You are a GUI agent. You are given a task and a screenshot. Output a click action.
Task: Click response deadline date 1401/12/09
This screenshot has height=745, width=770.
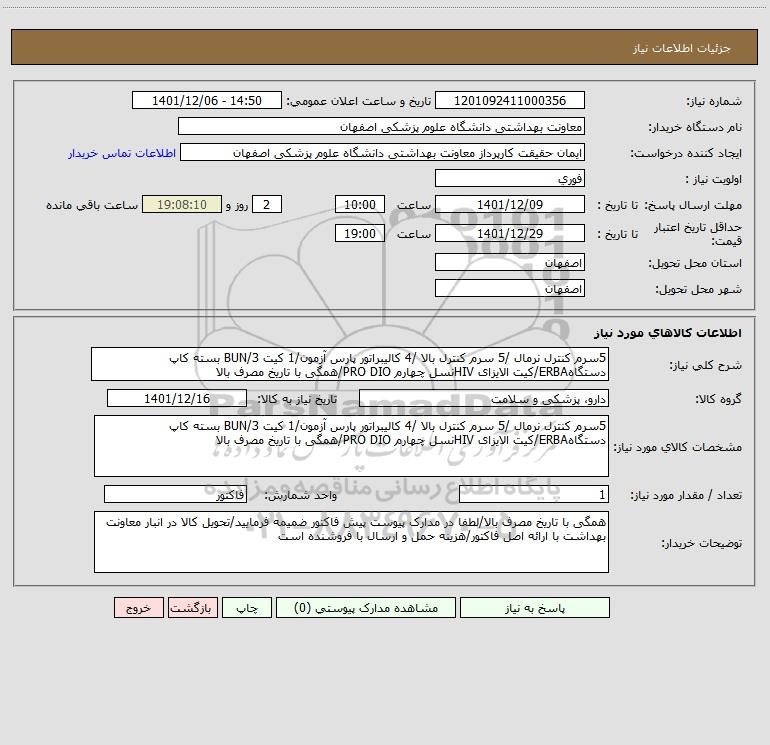pyautogui.click(x=510, y=204)
